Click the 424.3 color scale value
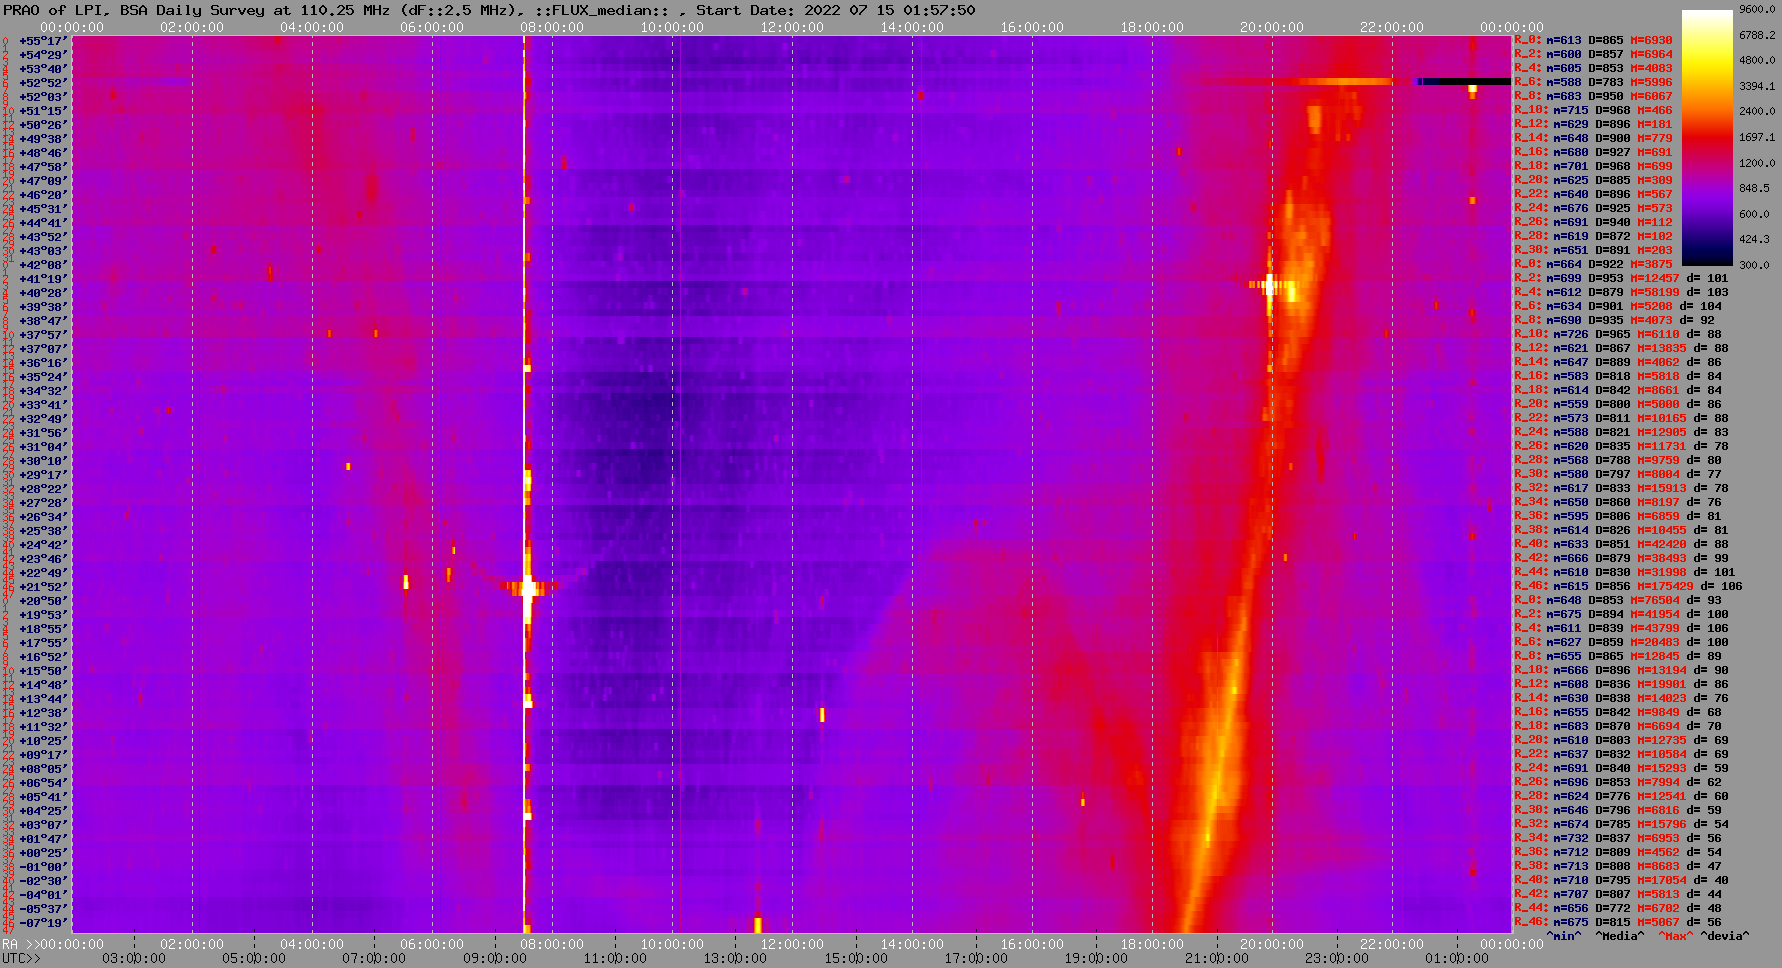Viewport: 1782px width, 968px height. point(1754,239)
